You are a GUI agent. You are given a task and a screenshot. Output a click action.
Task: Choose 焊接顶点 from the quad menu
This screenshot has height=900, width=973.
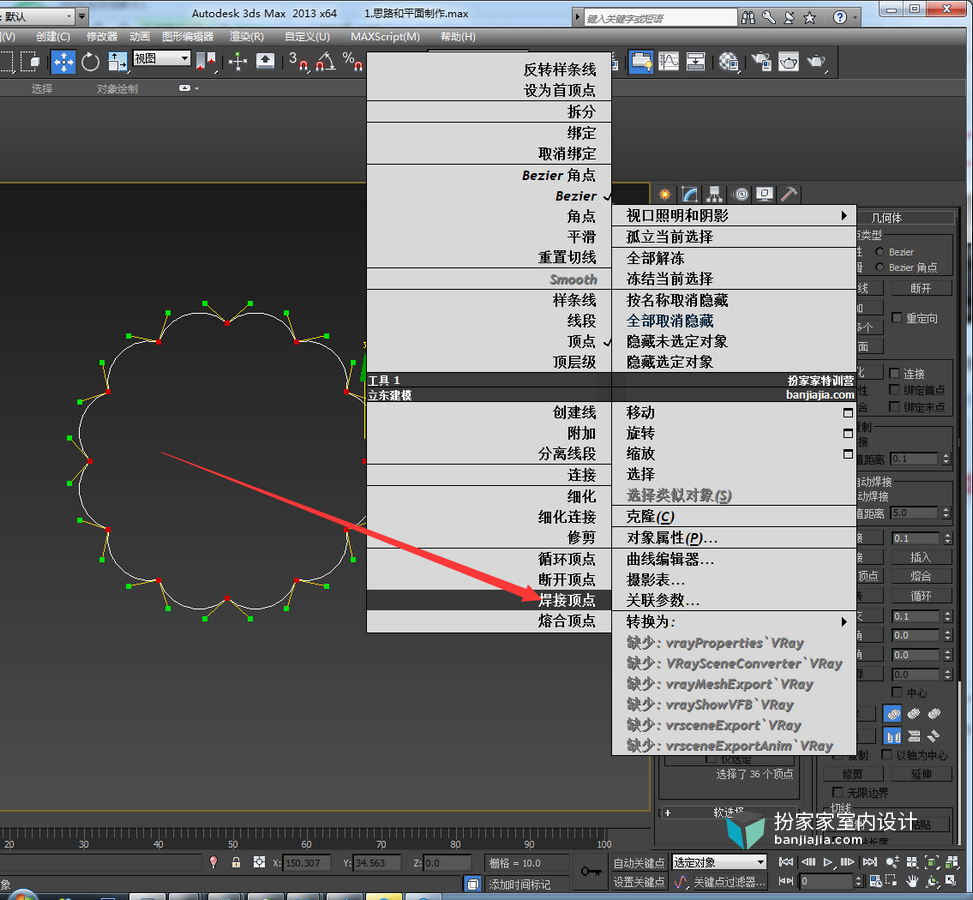[489, 600]
